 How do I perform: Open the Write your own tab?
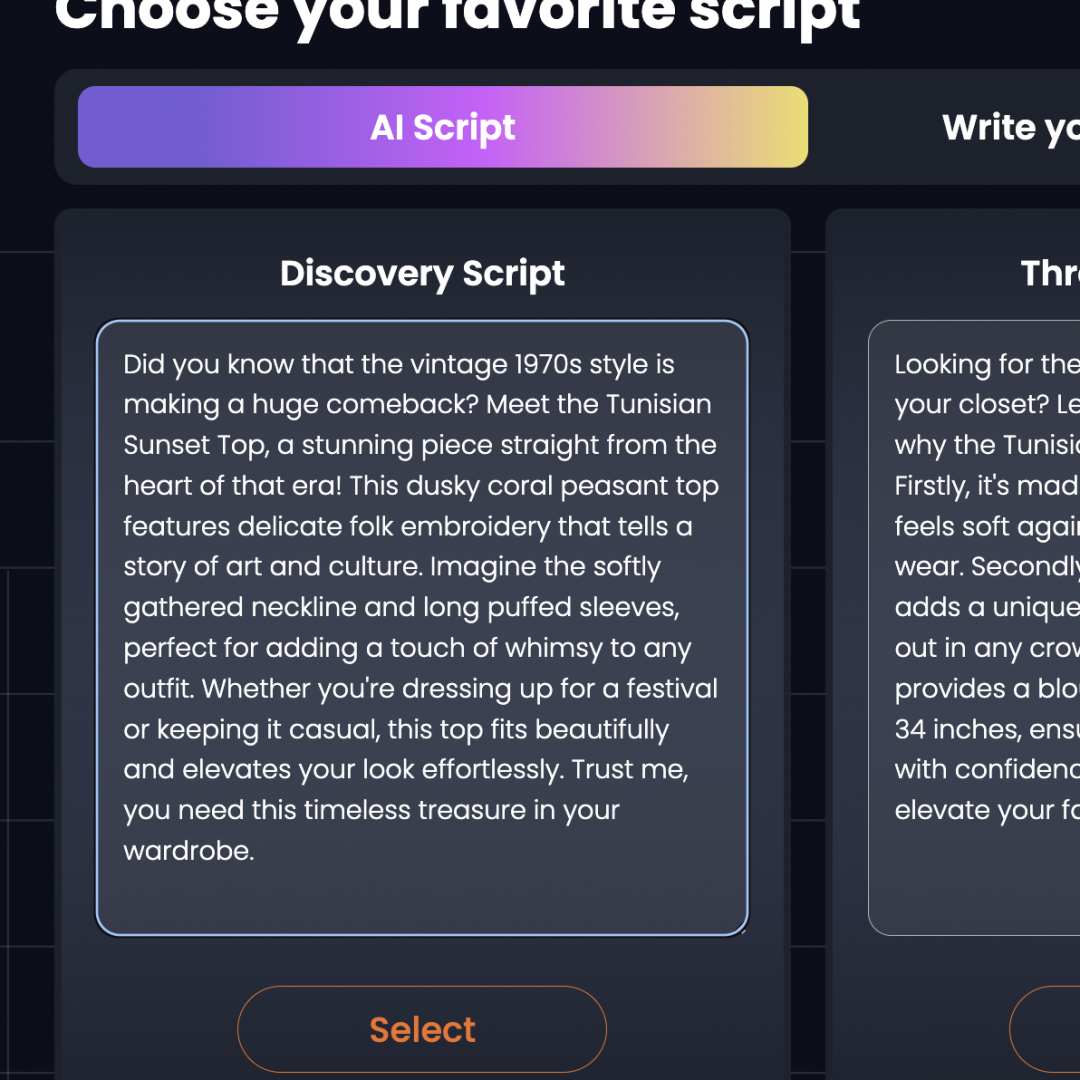coord(1010,127)
